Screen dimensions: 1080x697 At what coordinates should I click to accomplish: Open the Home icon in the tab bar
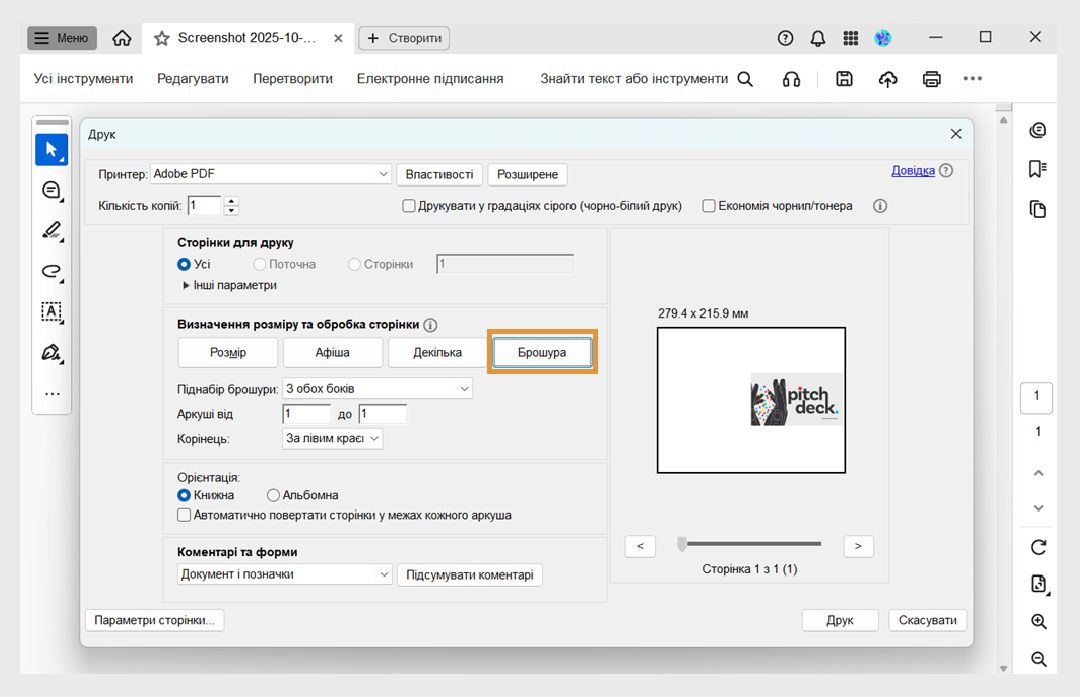tap(122, 38)
